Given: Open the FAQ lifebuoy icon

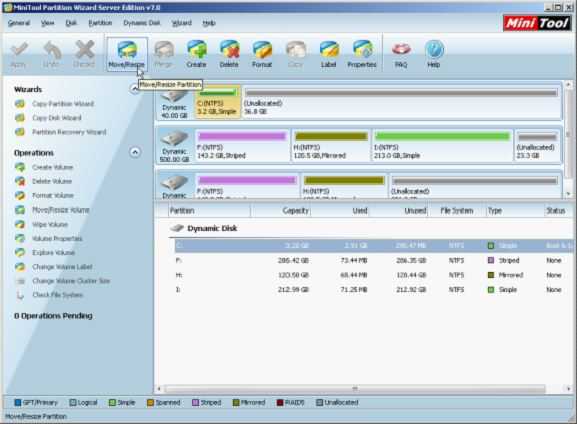Looking at the screenshot, I should tap(401, 54).
